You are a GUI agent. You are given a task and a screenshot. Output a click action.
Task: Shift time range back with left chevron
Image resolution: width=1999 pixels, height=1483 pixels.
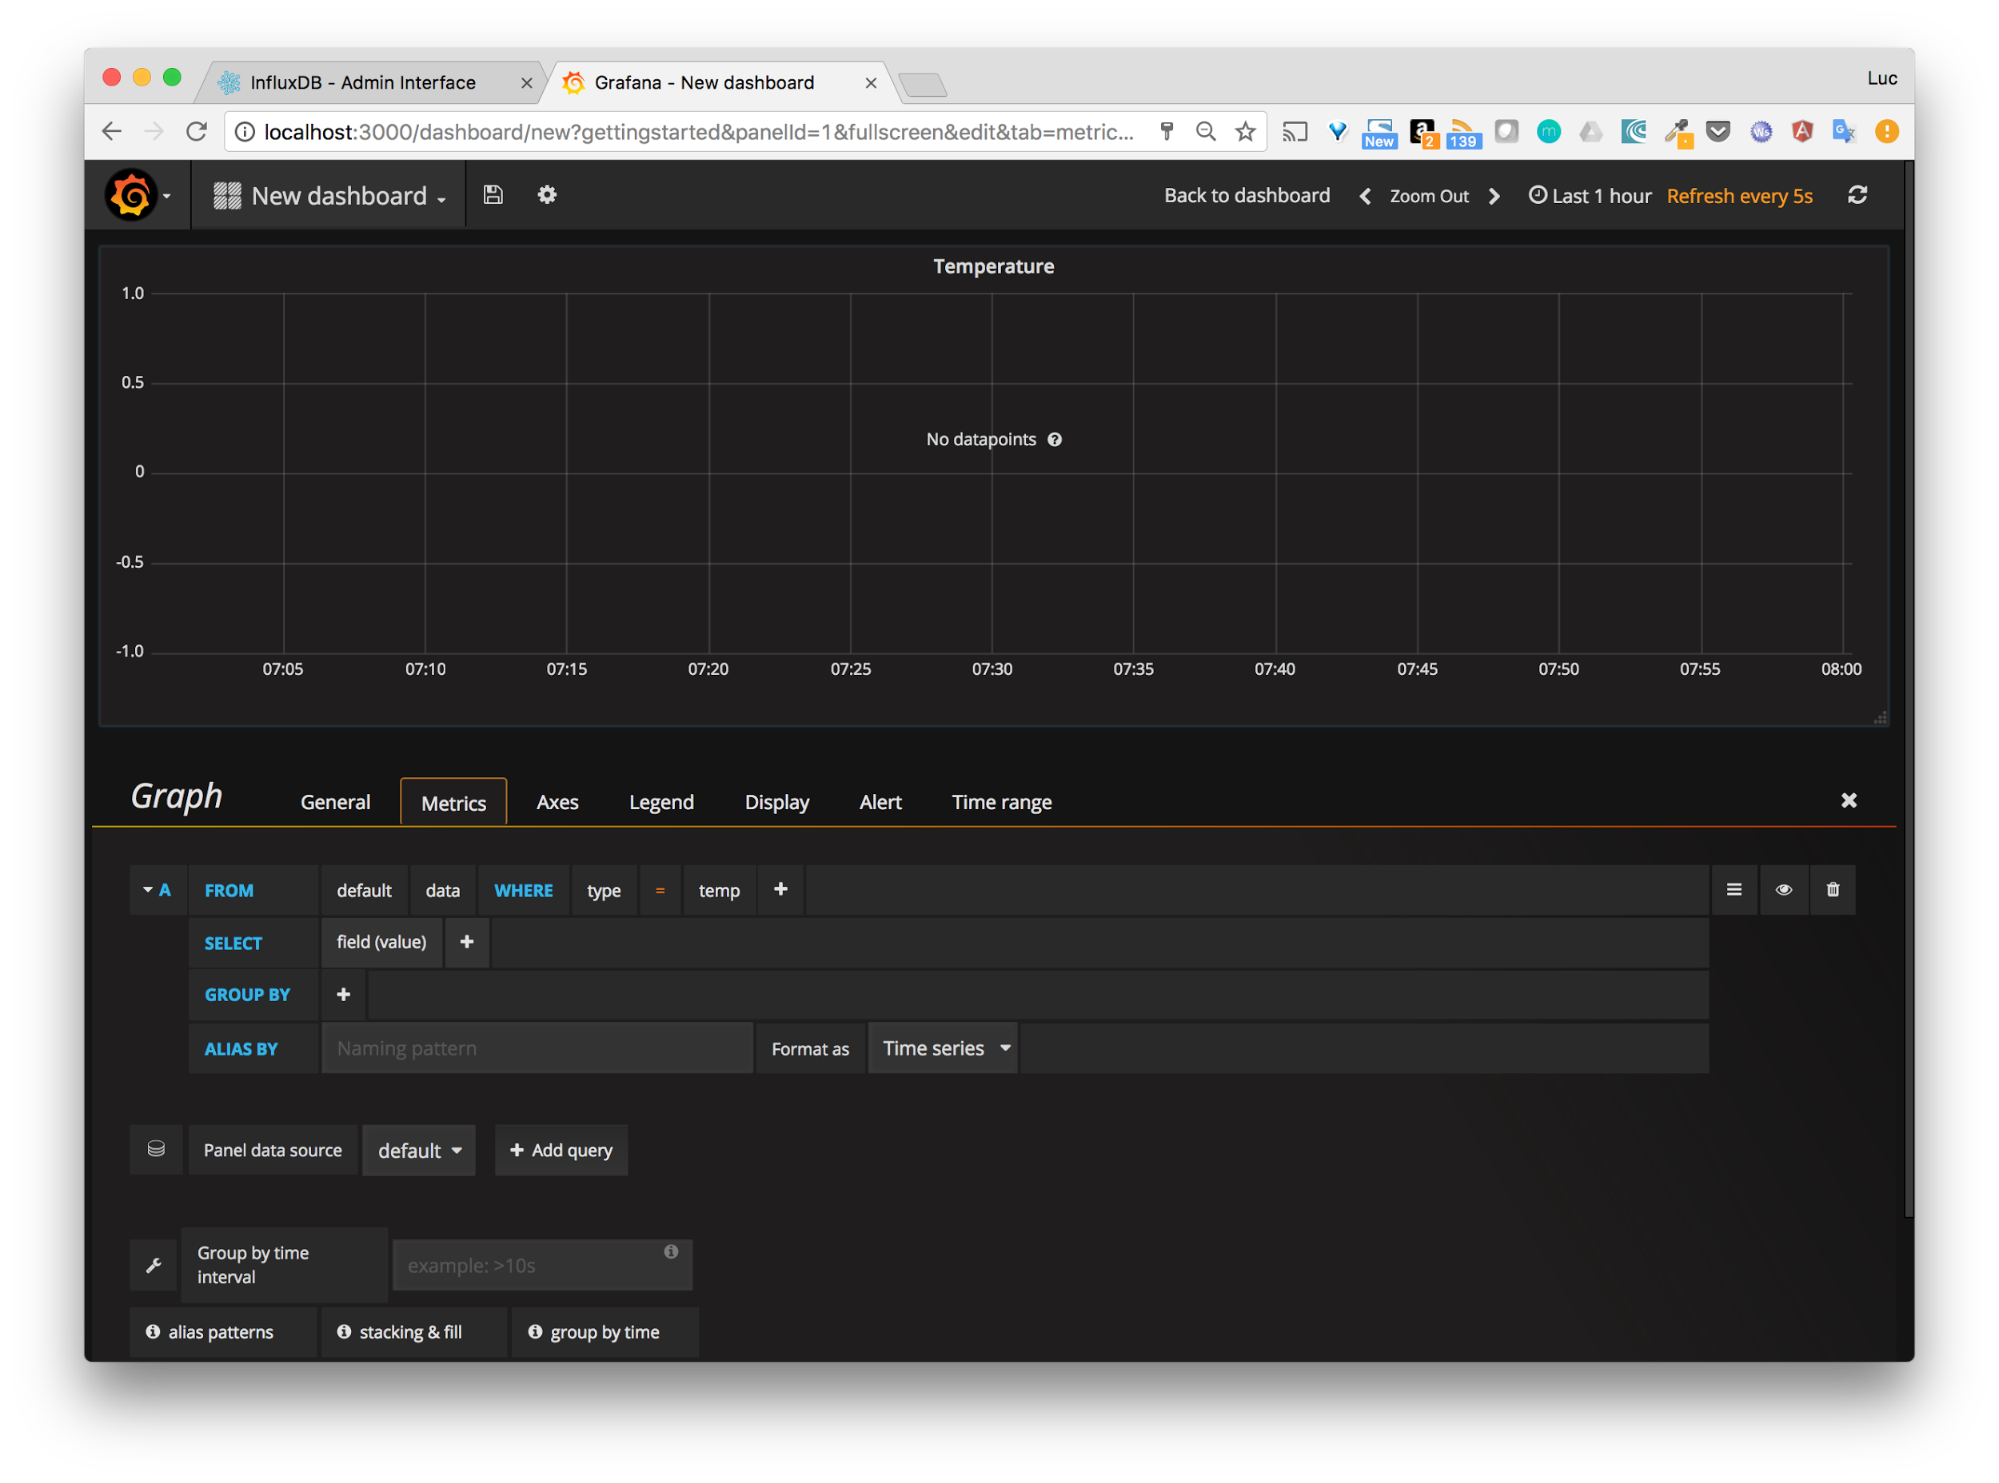pyautogui.click(x=1364, y=196)
